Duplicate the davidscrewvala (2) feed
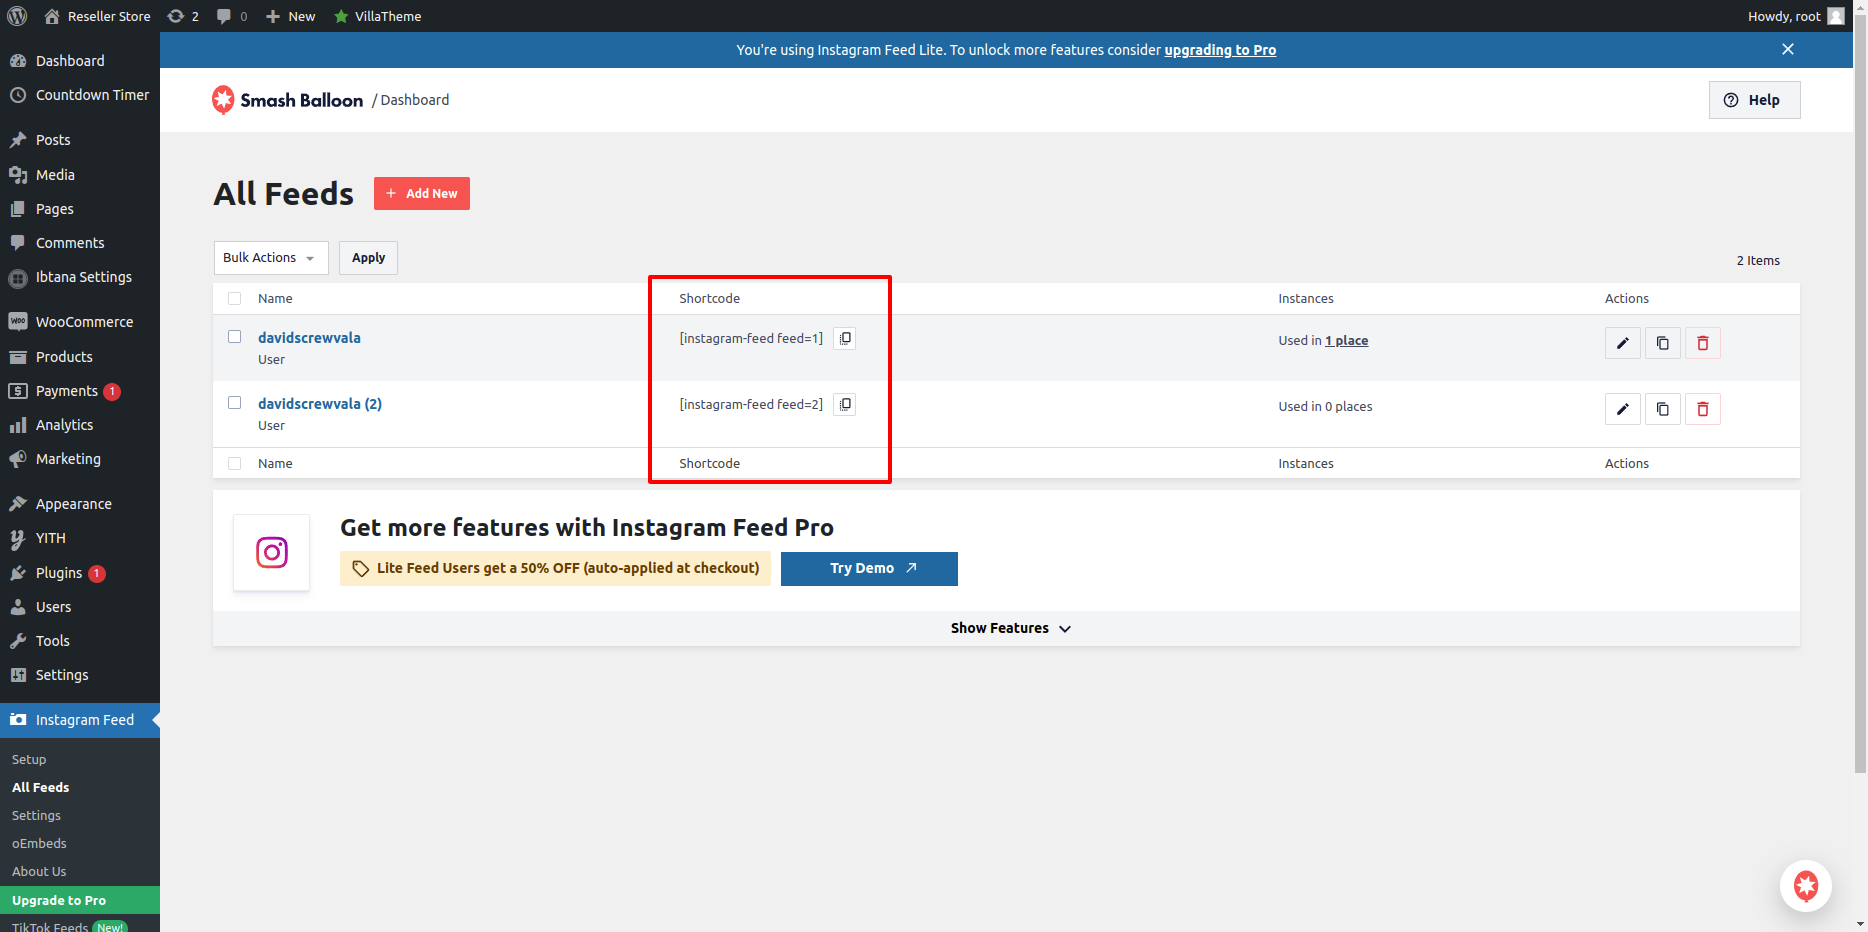The width and height of the screenshot is (1868, 932). click(x=1662, y=409)
